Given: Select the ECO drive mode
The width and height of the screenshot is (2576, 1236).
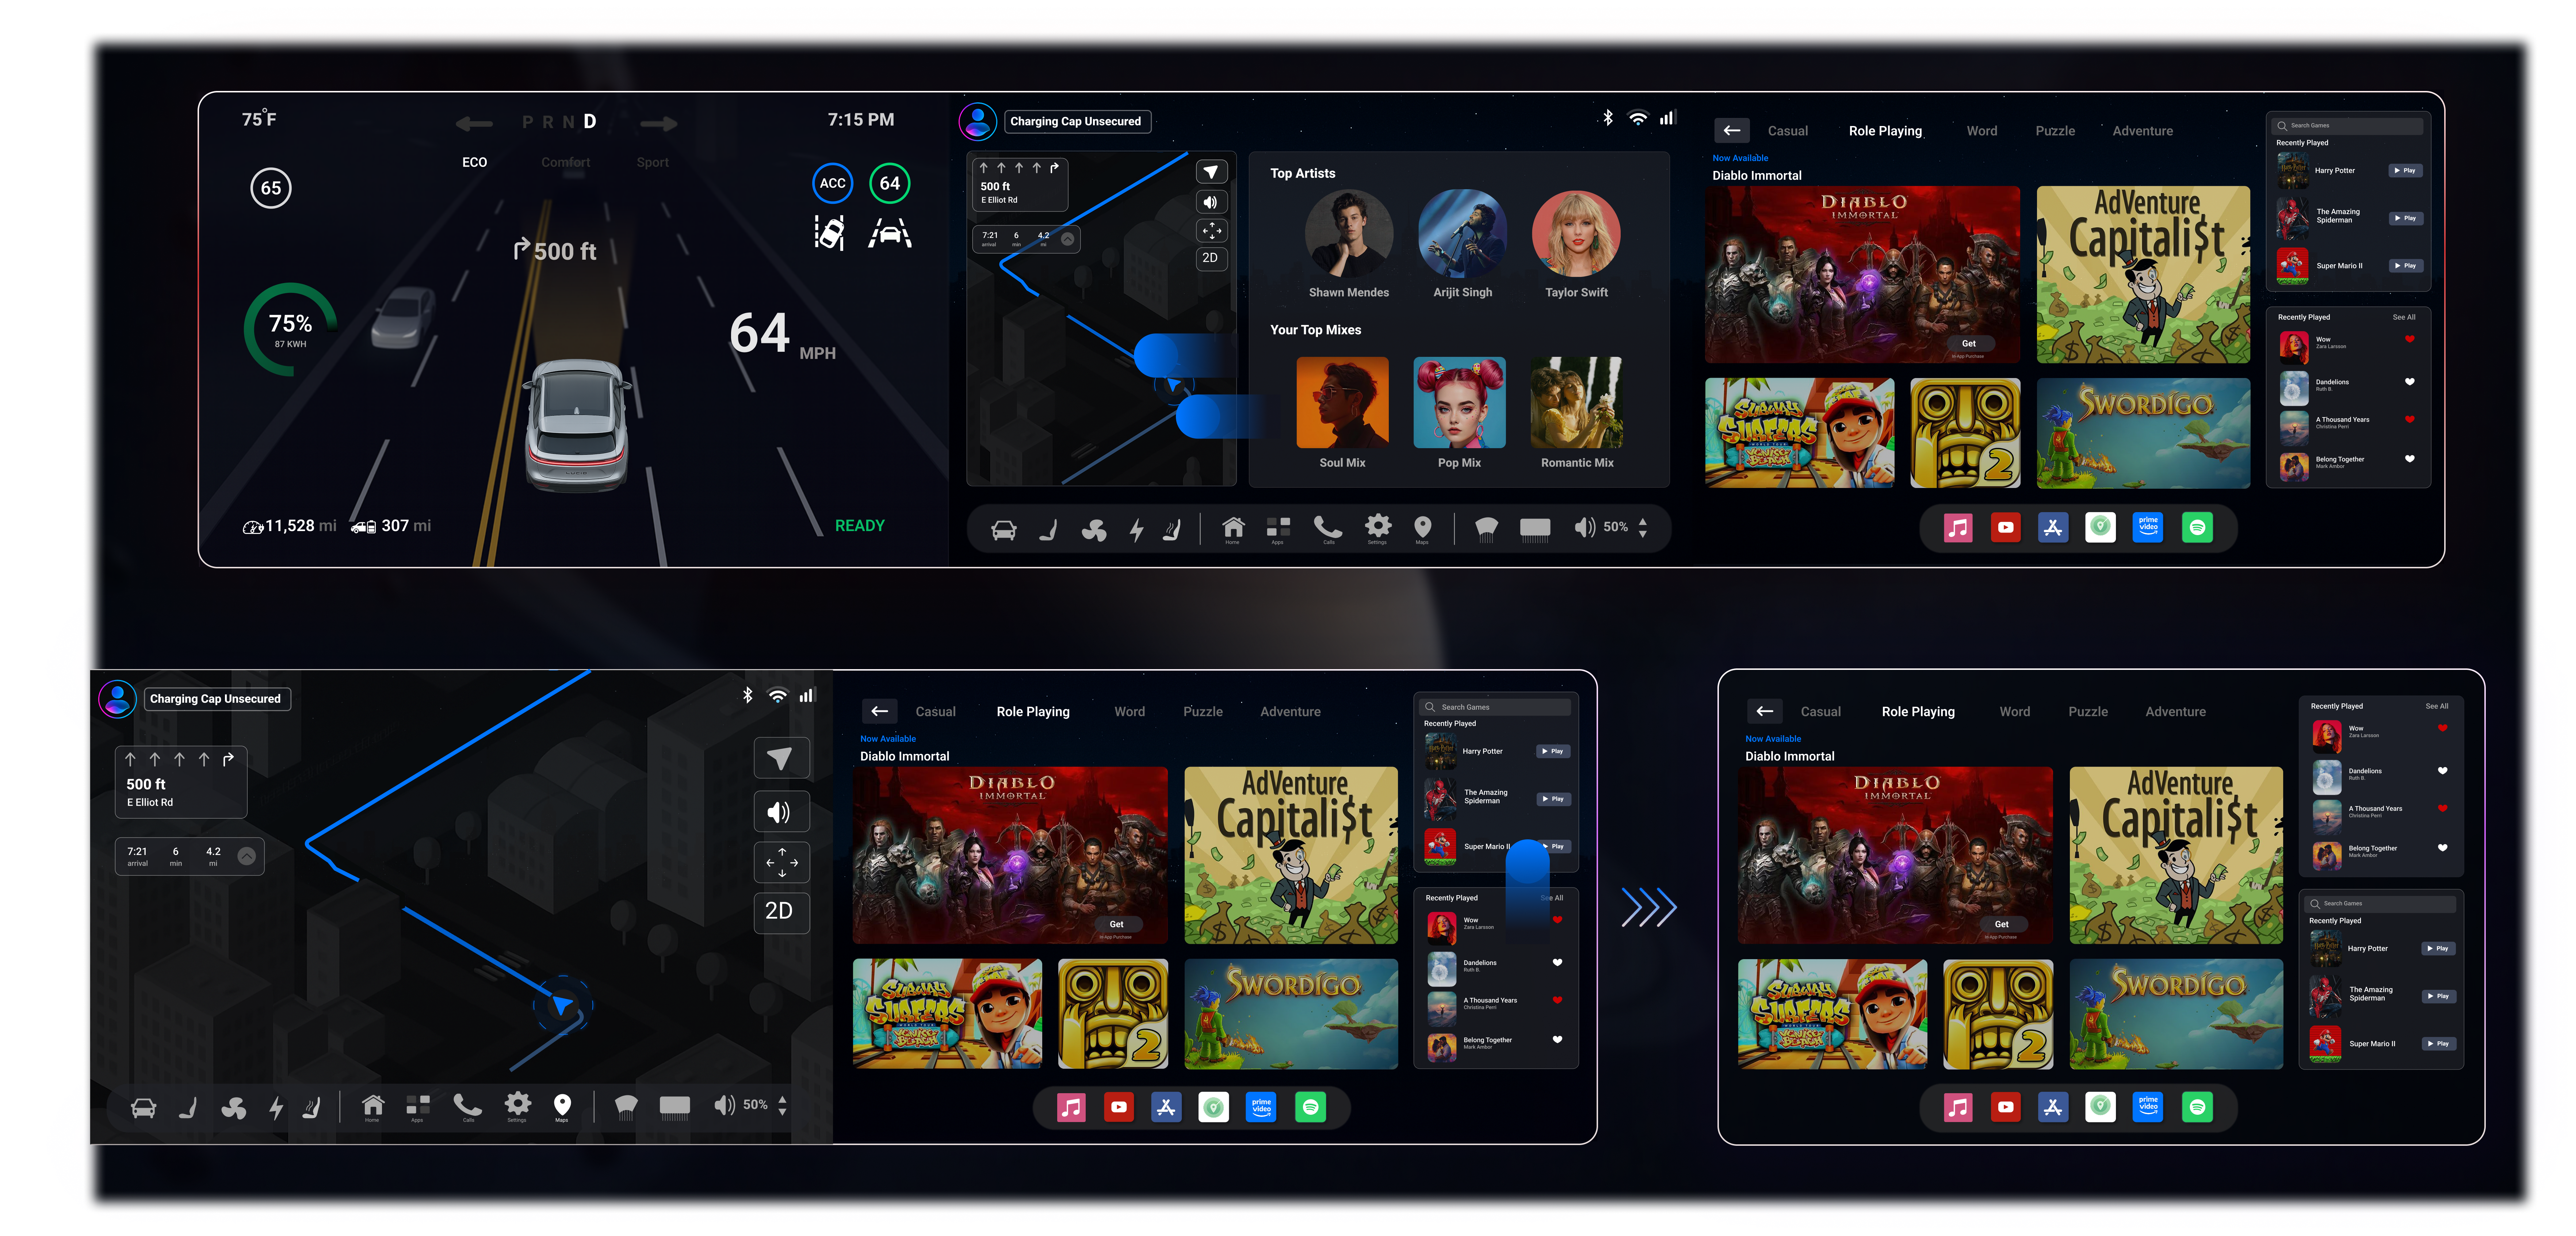Looking at the screenshot, I should click(475, 162).
